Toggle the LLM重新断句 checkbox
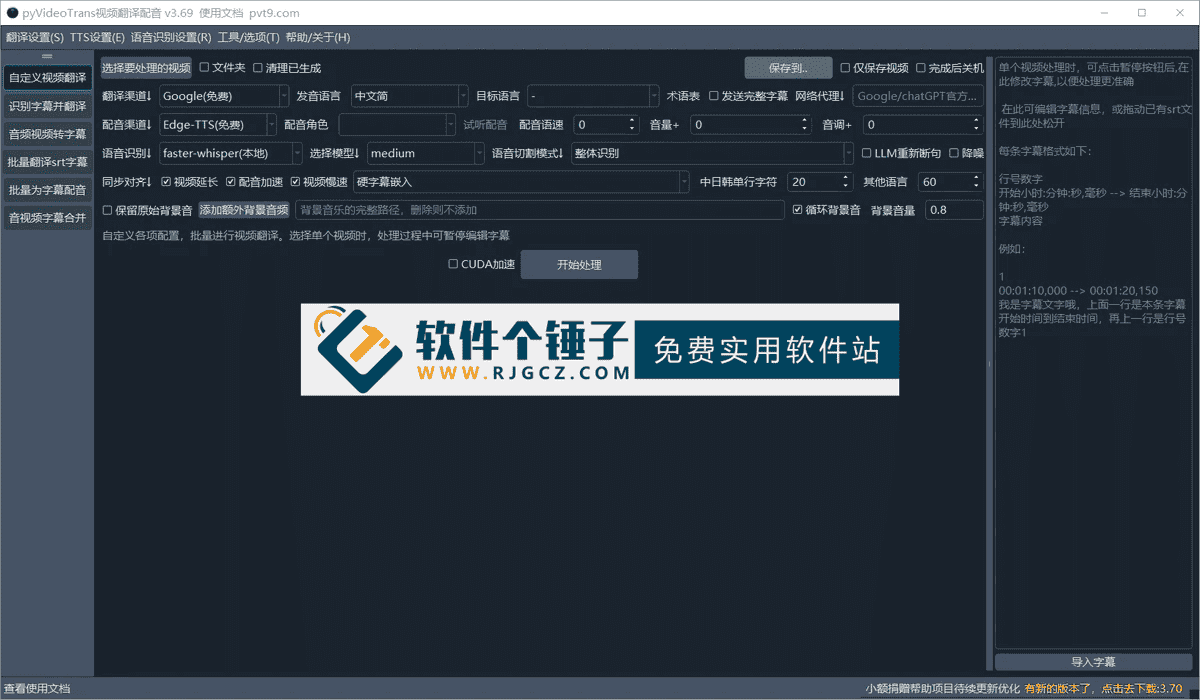The width and height of the screenshot is (1200, 700). point(866,153)
